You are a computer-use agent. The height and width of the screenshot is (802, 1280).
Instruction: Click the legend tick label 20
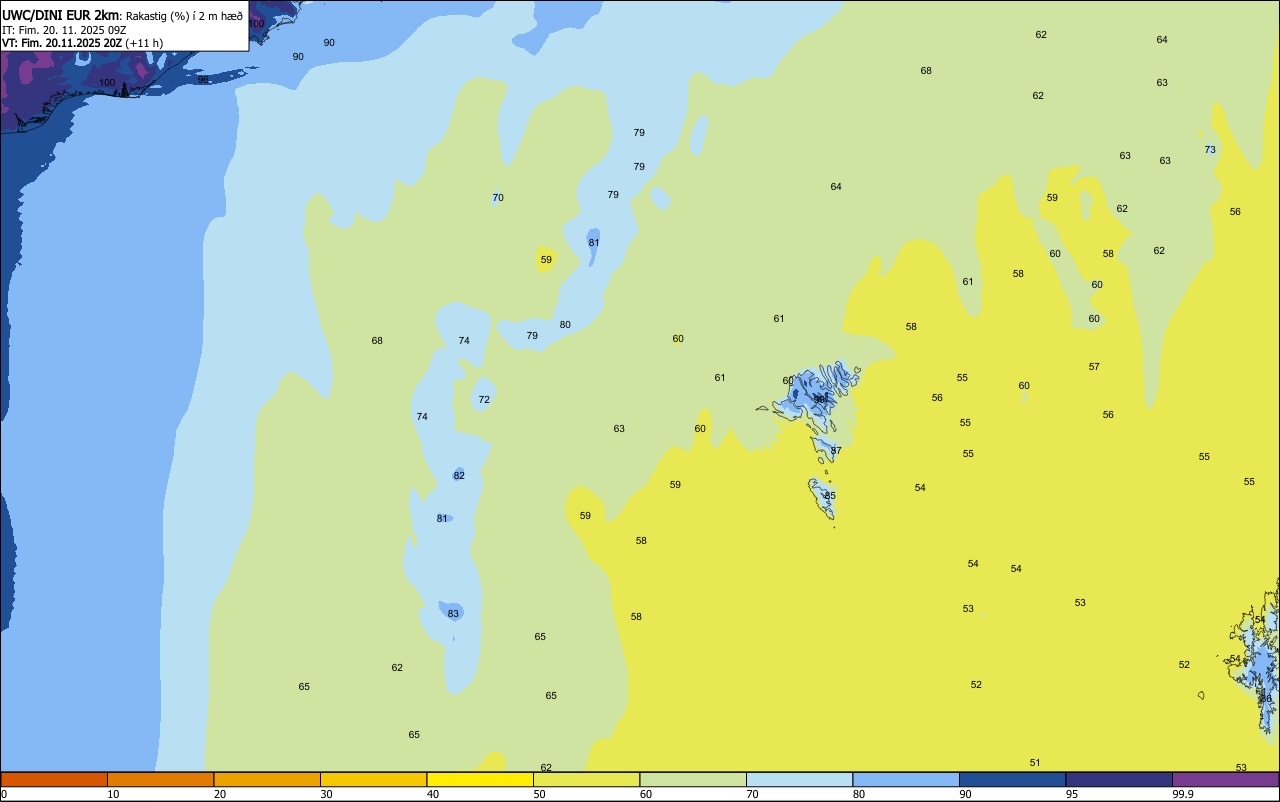(x=220, y=794)
